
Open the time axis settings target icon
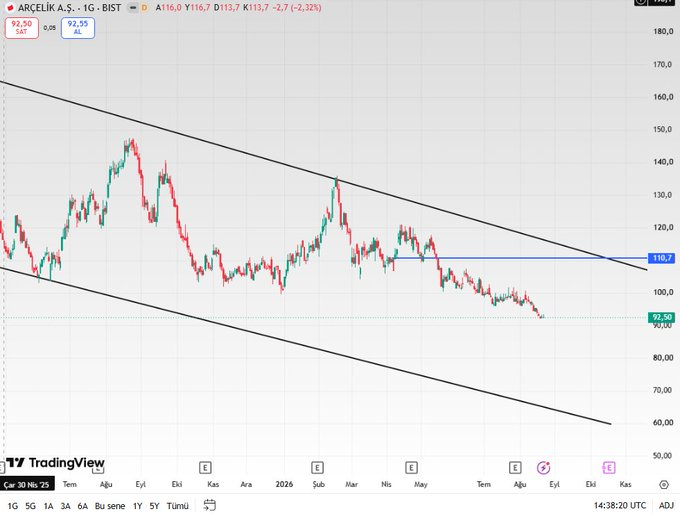point(664,484)
